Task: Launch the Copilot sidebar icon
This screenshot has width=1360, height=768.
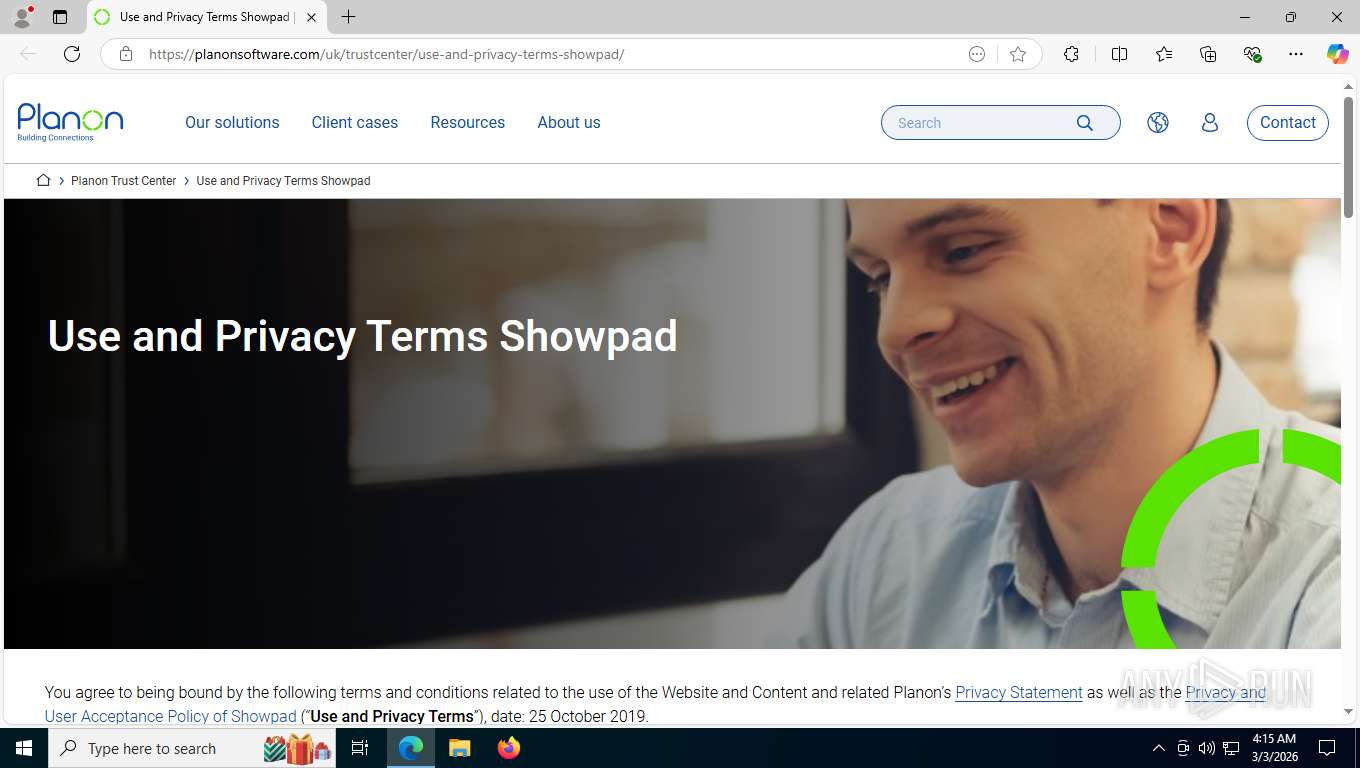Action: (x=1337, y=54)
